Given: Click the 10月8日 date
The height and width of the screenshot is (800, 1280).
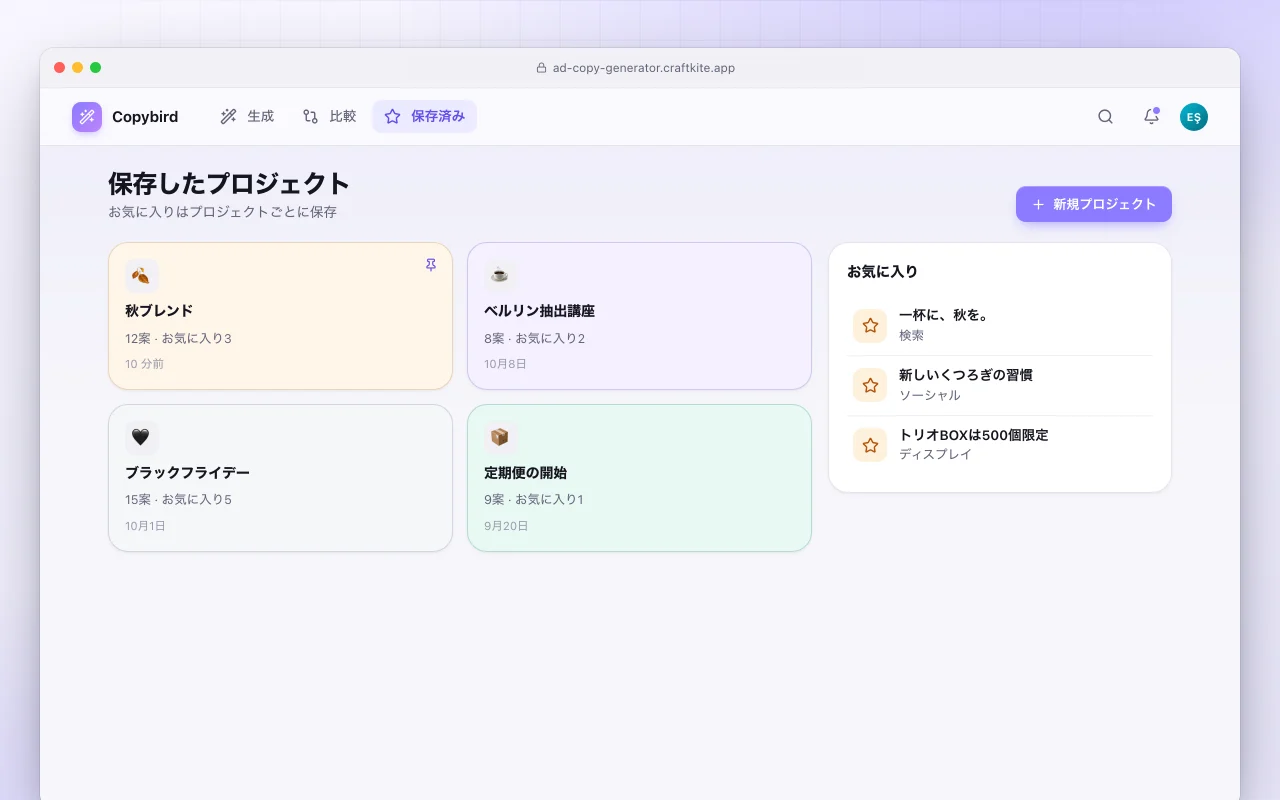Looking at the screenshot, I should tap(505, 364).
